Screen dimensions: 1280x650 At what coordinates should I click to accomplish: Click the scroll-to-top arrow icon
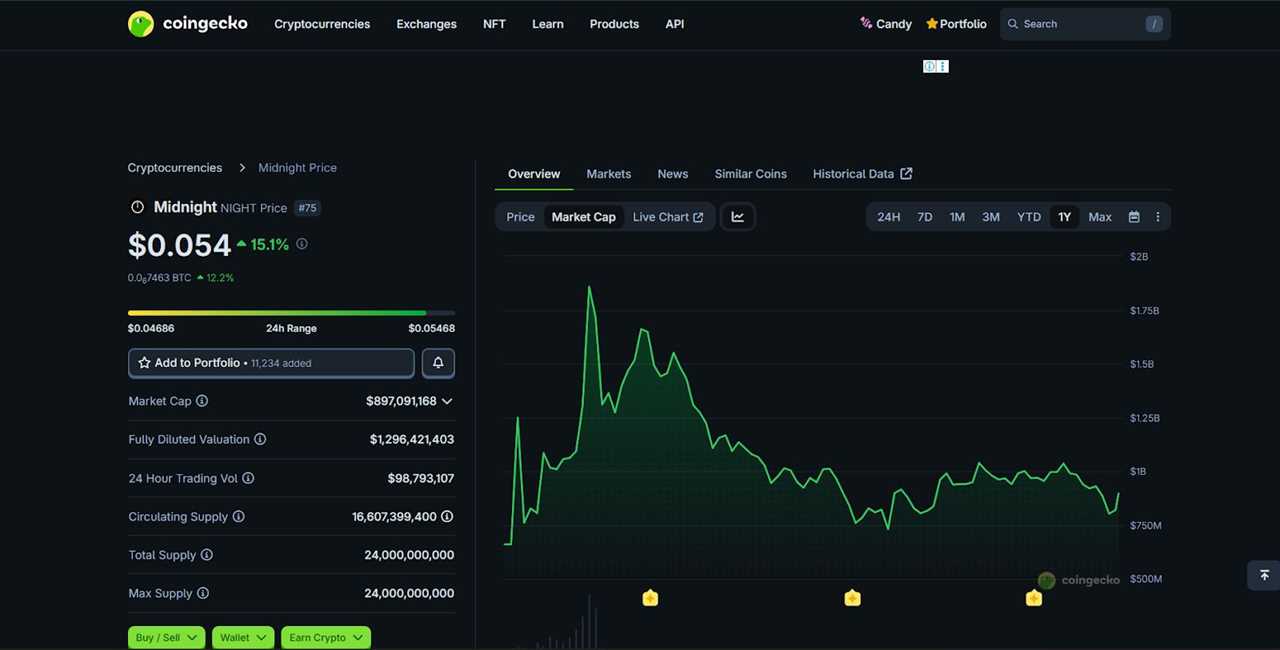click(1263, 575)
